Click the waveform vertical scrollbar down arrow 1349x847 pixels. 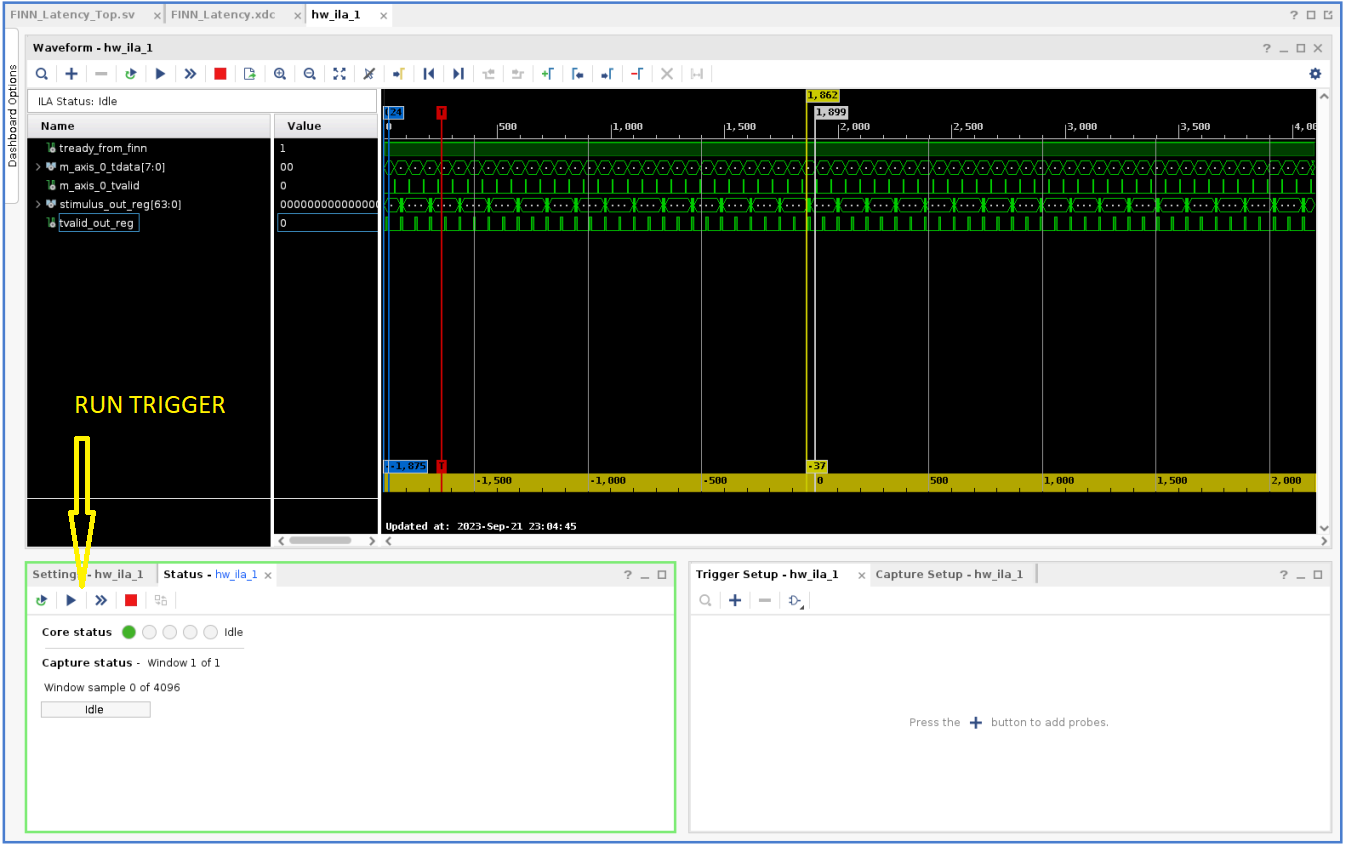pos(1324,528)
